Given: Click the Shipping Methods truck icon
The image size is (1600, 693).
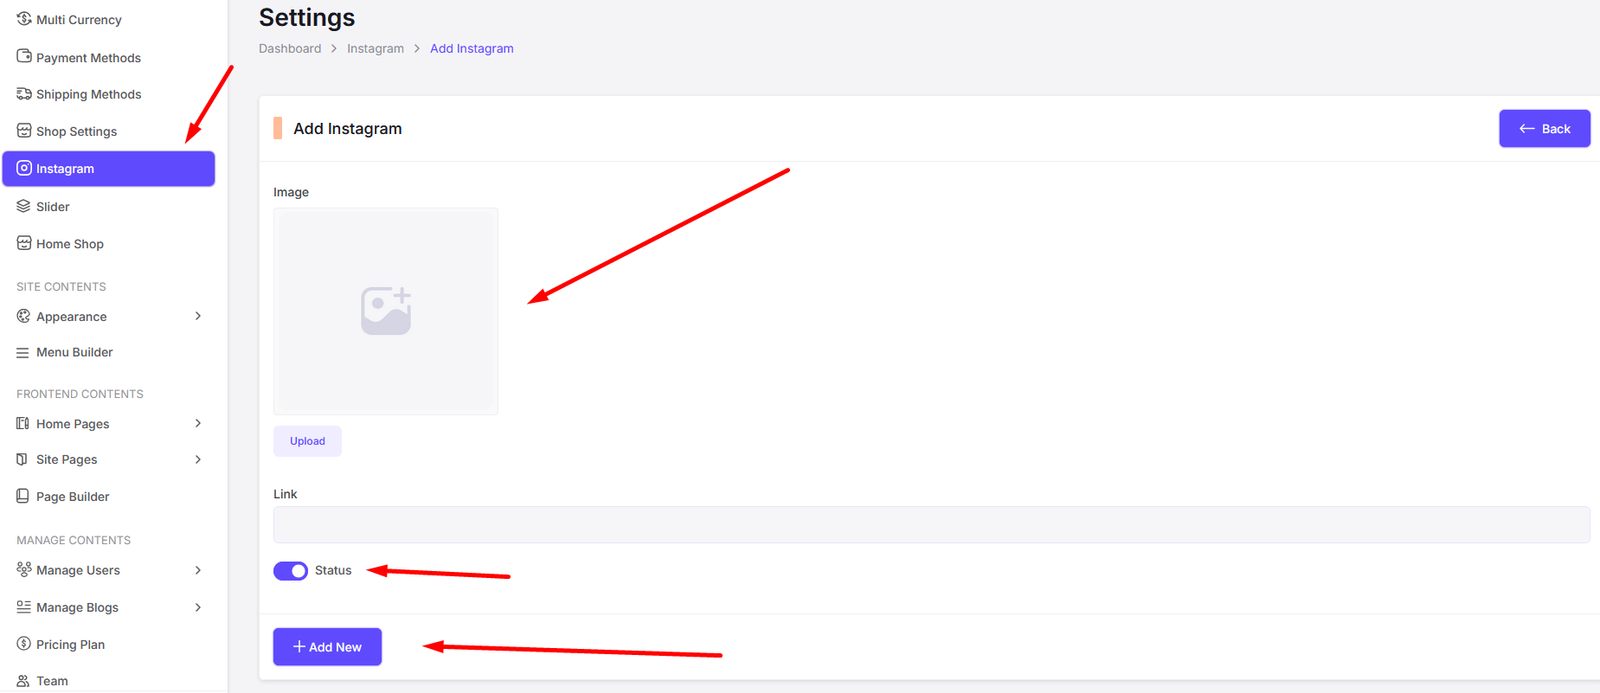Looking at the screenshot, I should pyautogui.click(x=24, y=94).
